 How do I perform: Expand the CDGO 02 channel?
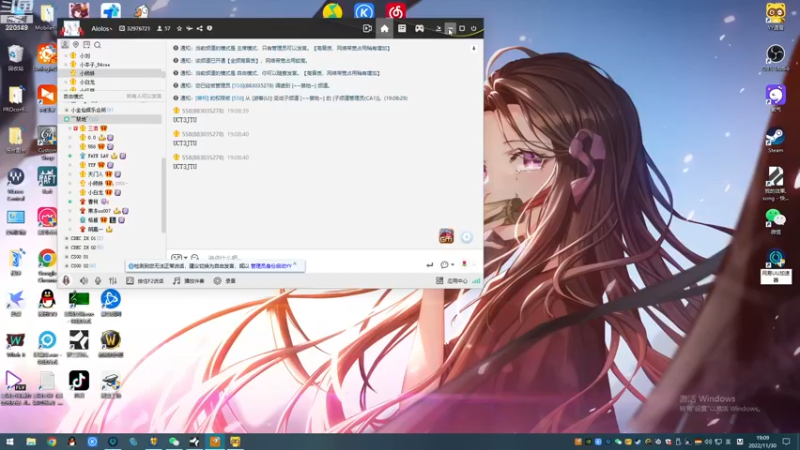coord(66,266)
